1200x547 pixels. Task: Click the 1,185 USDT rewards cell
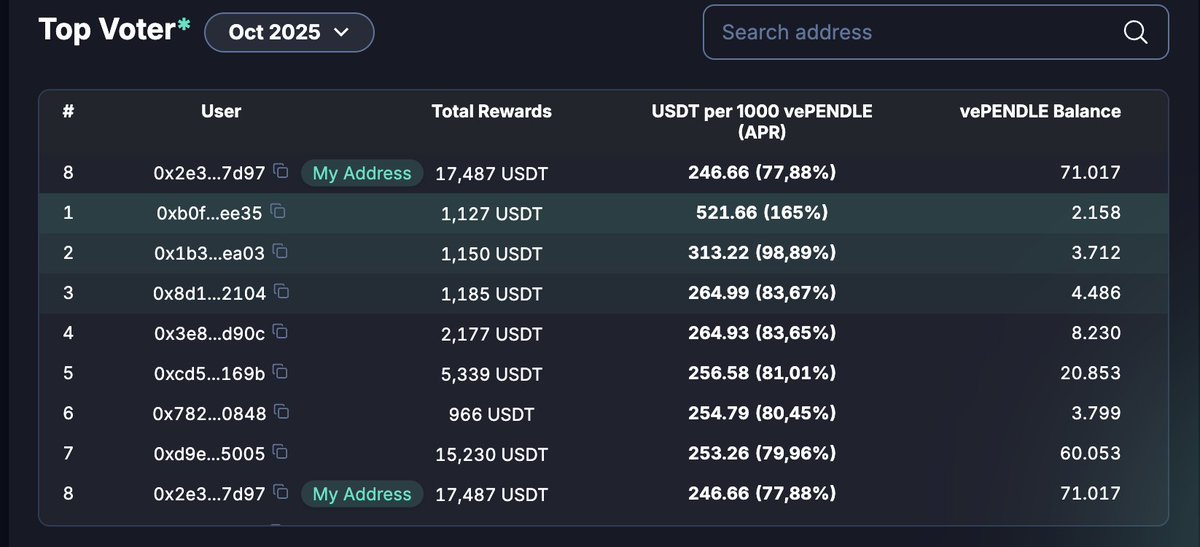point(492,294)
